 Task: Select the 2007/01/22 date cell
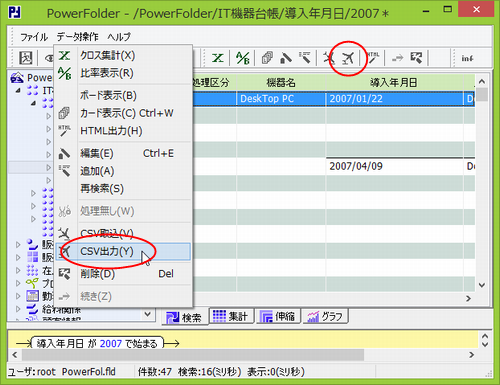pos(394,99)
